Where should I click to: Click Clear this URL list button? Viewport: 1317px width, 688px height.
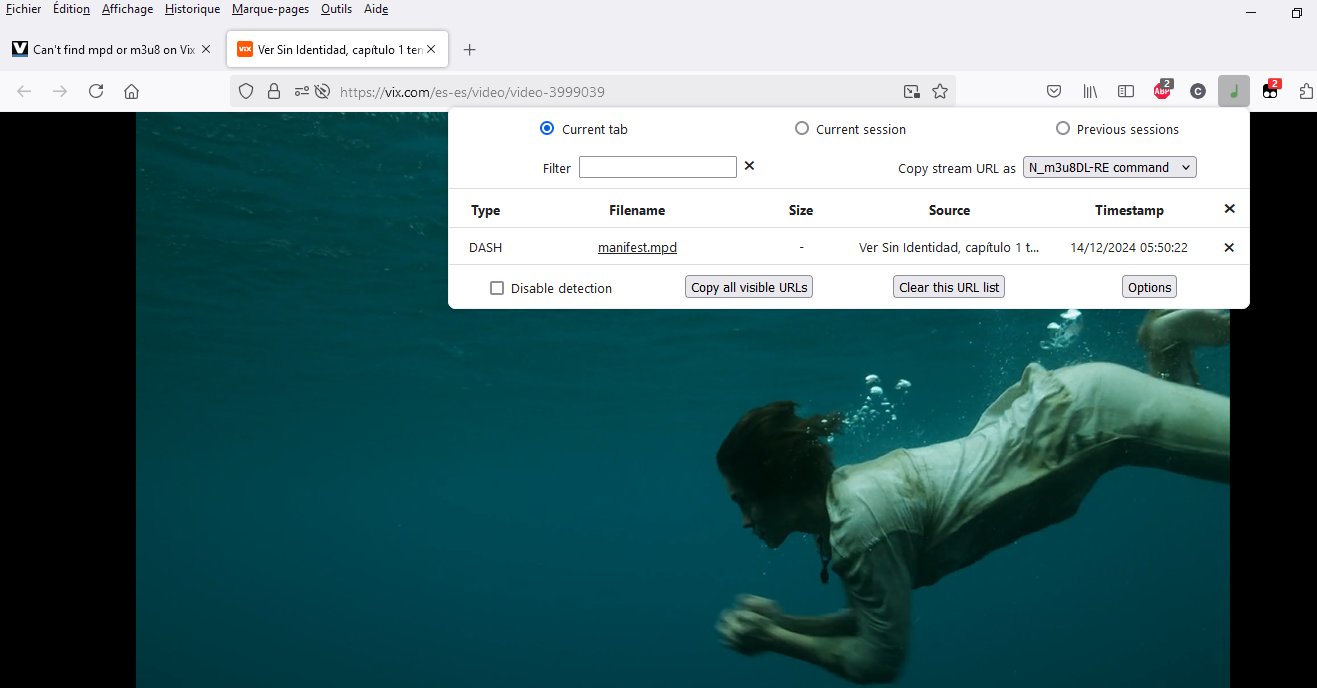point(949,287)
